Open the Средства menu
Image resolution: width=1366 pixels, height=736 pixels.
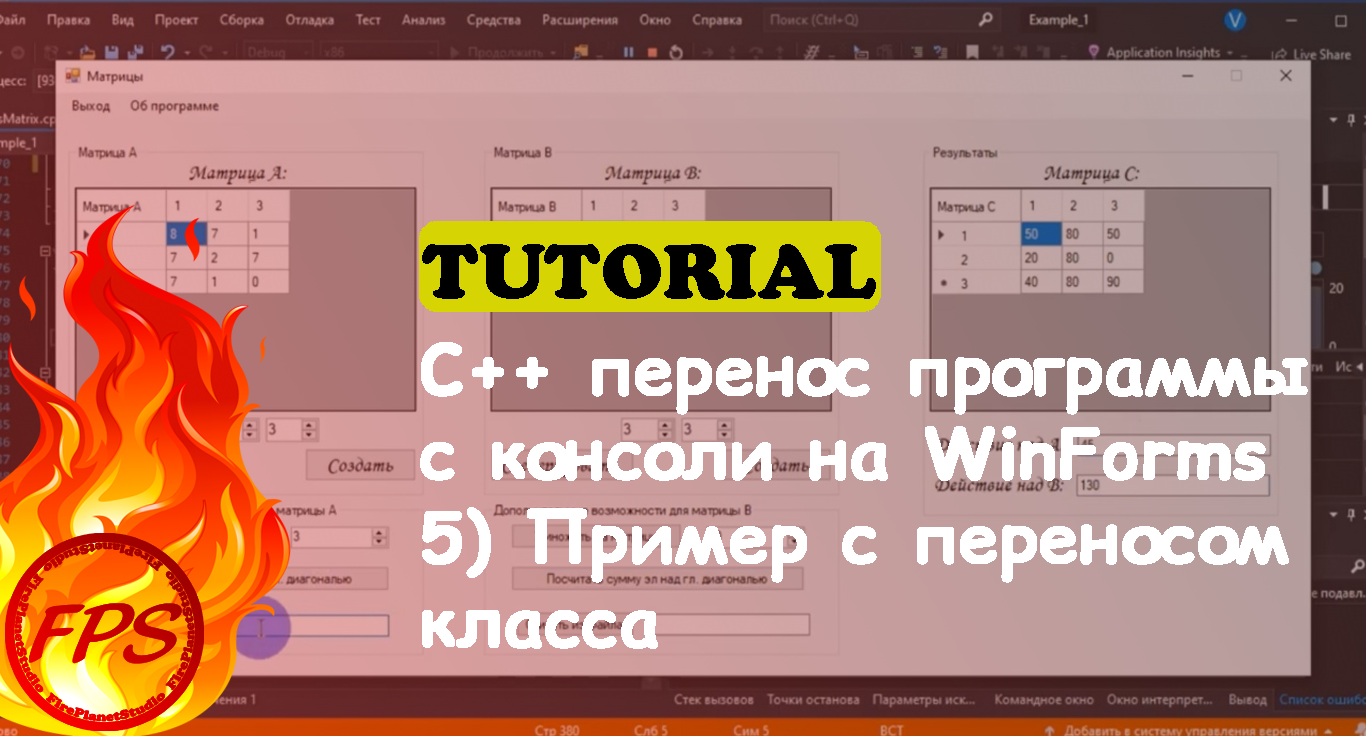pyautogui.click(x=493, y=20)
